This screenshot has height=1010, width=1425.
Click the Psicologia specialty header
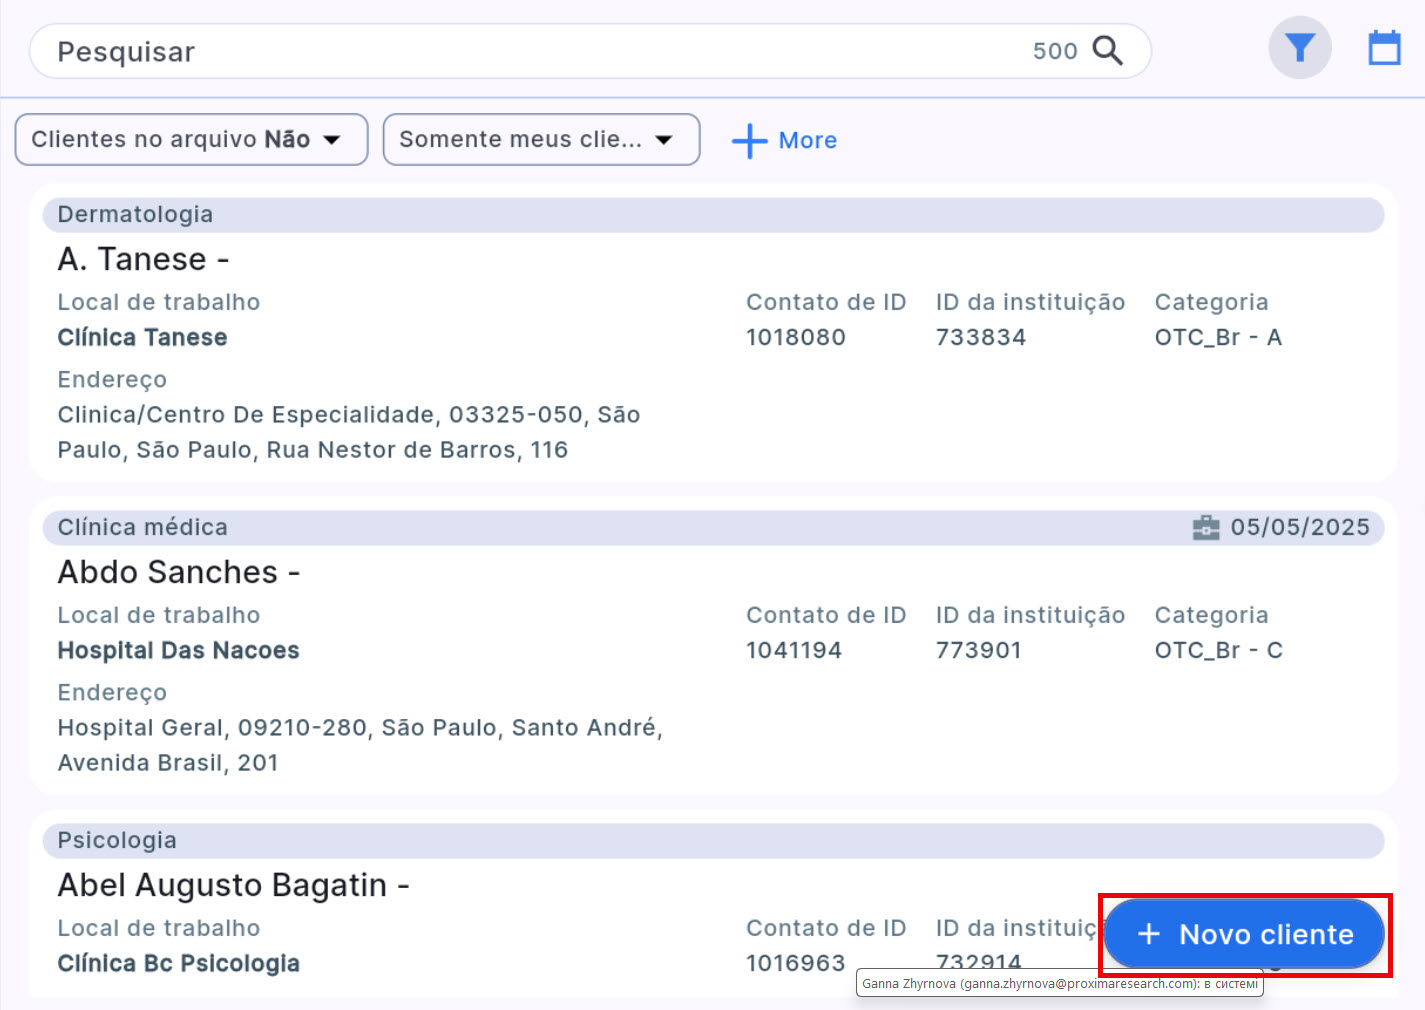[117, 840]
